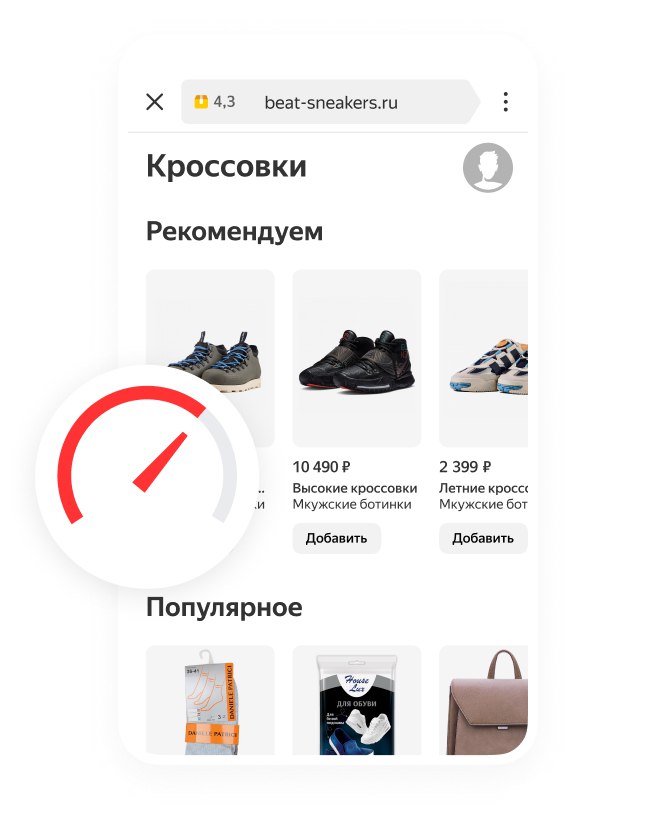The image size is (647, 818).
Task: Open the user profile avatar
Action: [x=488, y=167]
